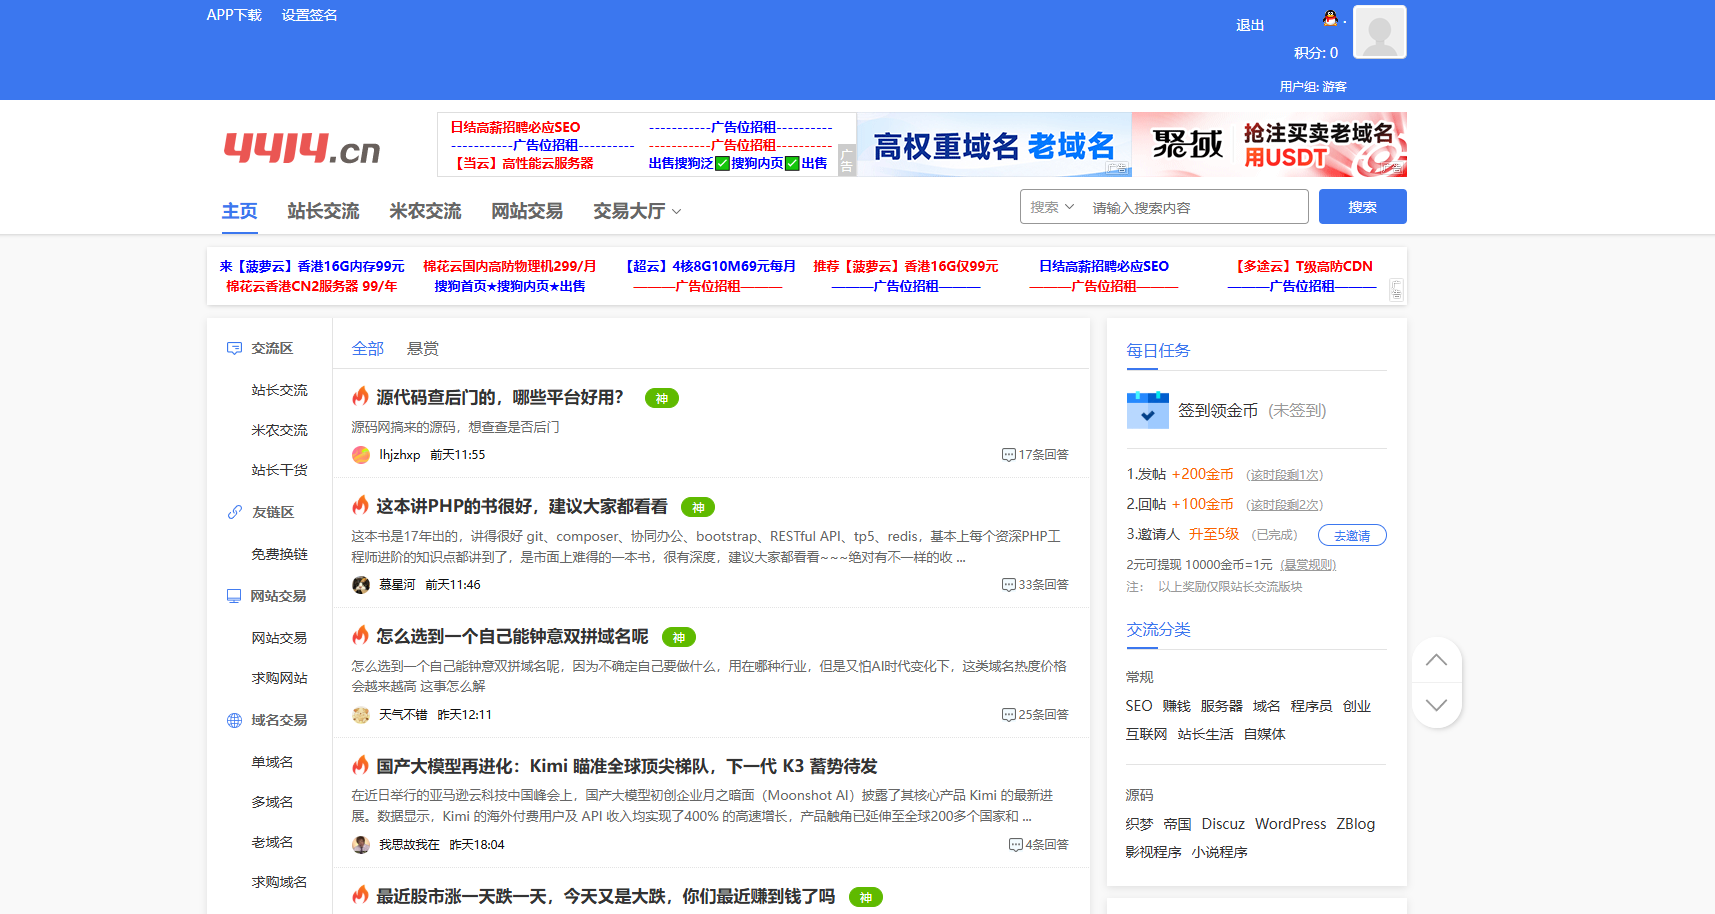Switch to the 主页 nav tab
The width and height of the screenshot is (1715, 914).
(x=240, y=211)
